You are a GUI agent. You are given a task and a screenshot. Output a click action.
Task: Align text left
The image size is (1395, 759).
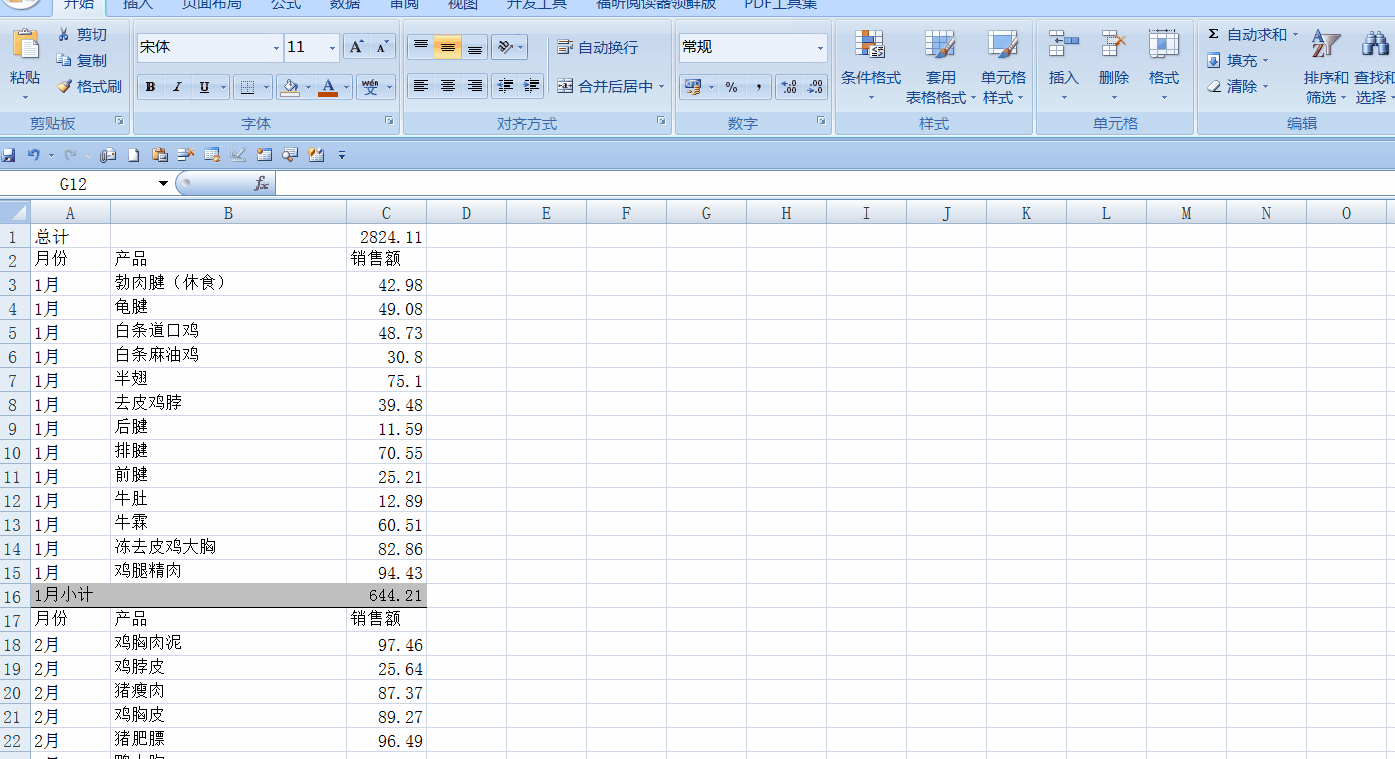point(421,87)
